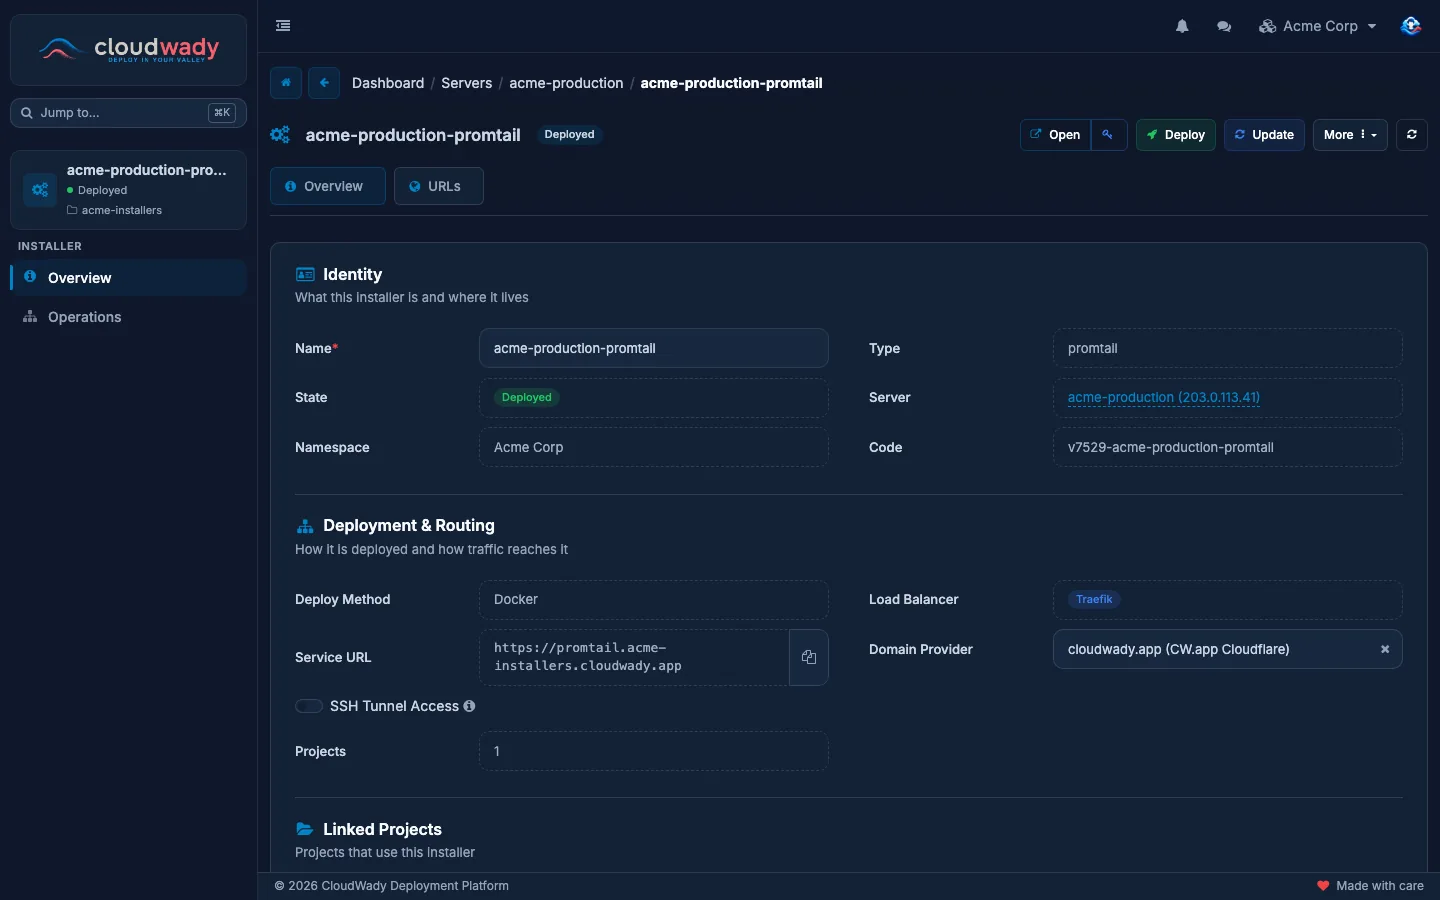Open Domain Provider combo box
The width and height of the screenshot is (1440, 900).
click(1227, 649)
